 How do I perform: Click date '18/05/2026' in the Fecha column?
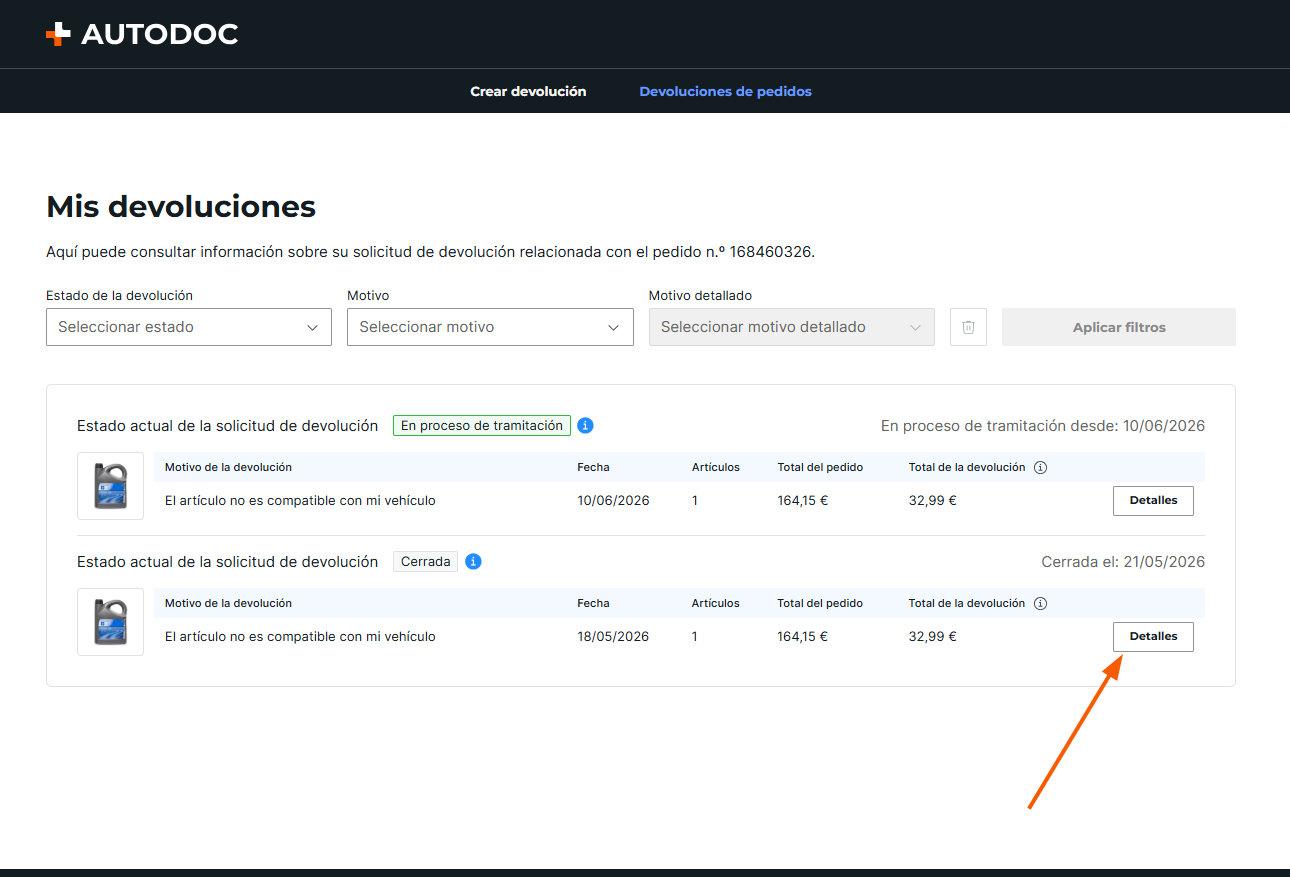pyautogui.click(x=613, y=637)
